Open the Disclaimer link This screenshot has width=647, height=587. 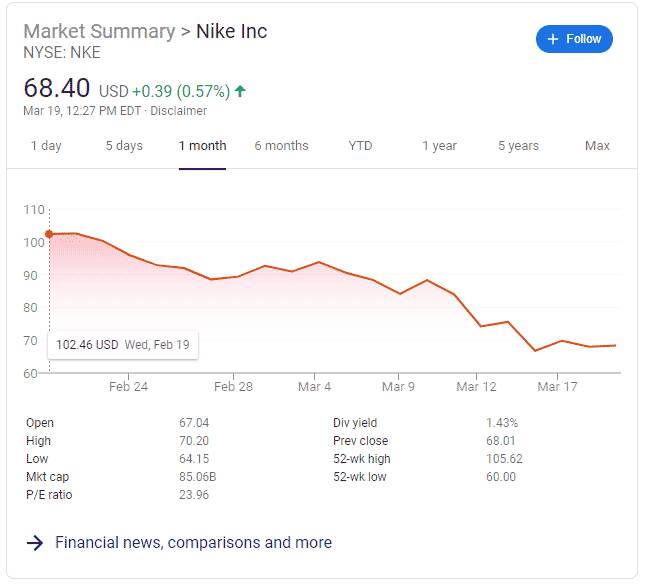(x=179, y=111)
